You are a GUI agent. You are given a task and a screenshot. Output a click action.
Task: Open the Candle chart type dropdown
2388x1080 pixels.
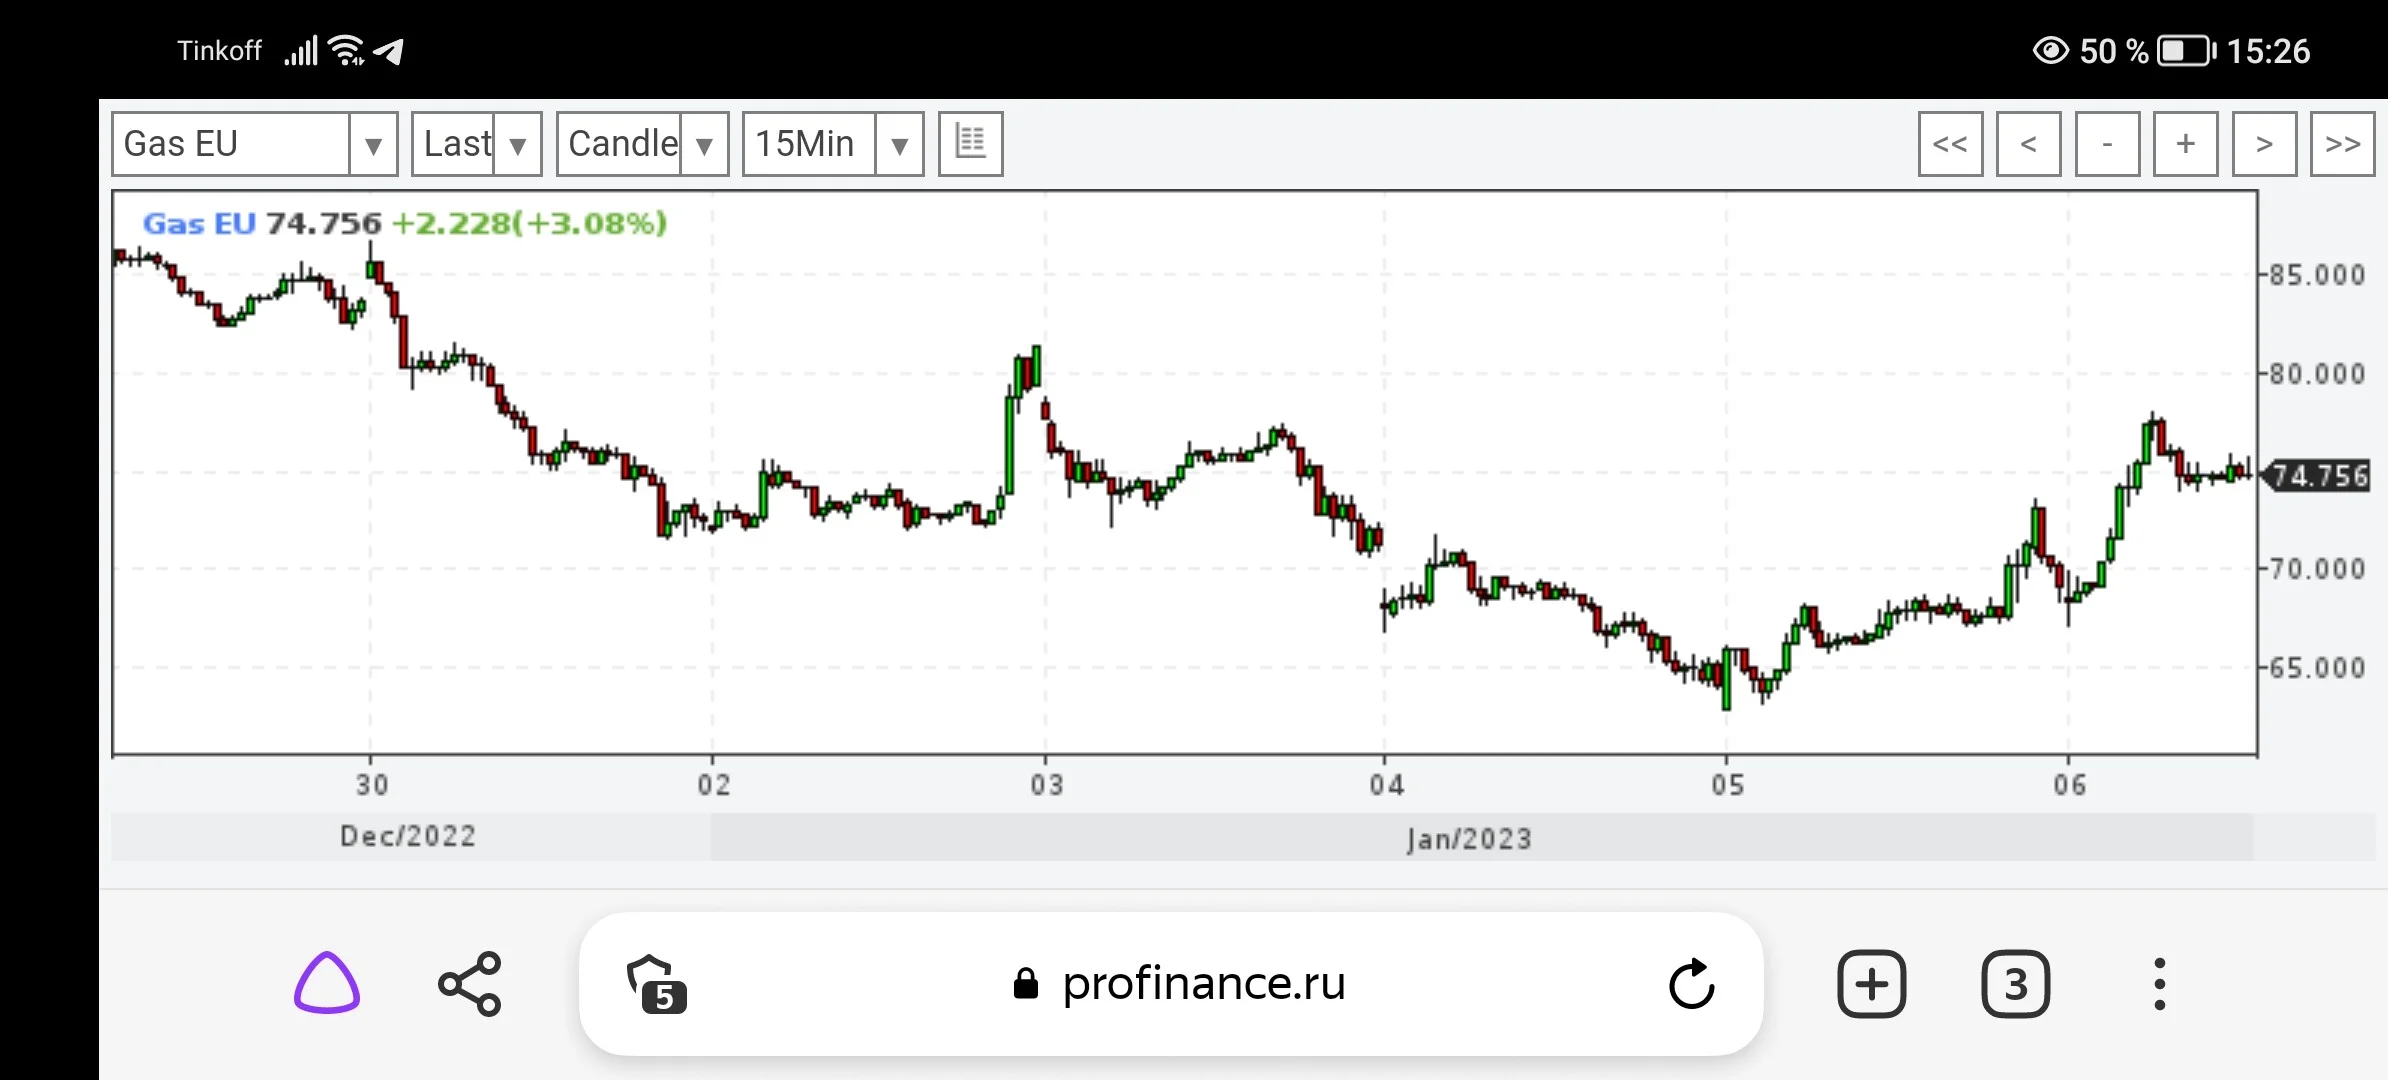pos(642,144)
